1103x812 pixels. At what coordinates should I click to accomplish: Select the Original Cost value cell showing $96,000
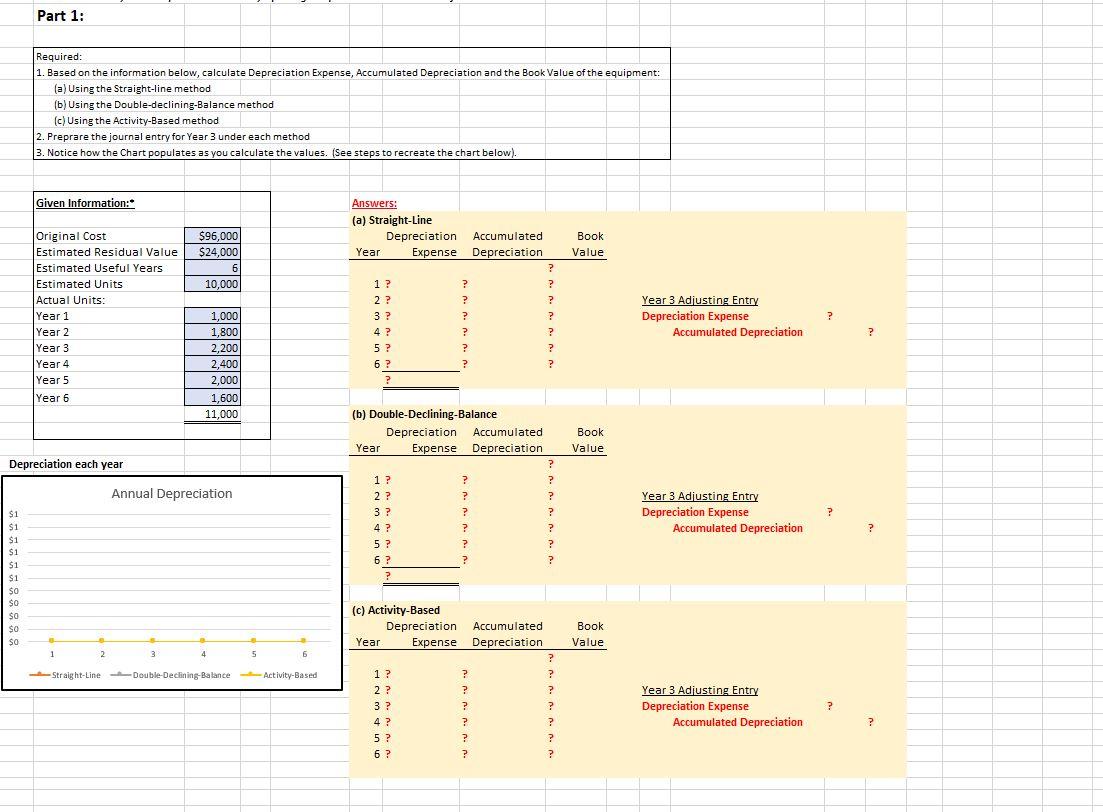(213, 236)
